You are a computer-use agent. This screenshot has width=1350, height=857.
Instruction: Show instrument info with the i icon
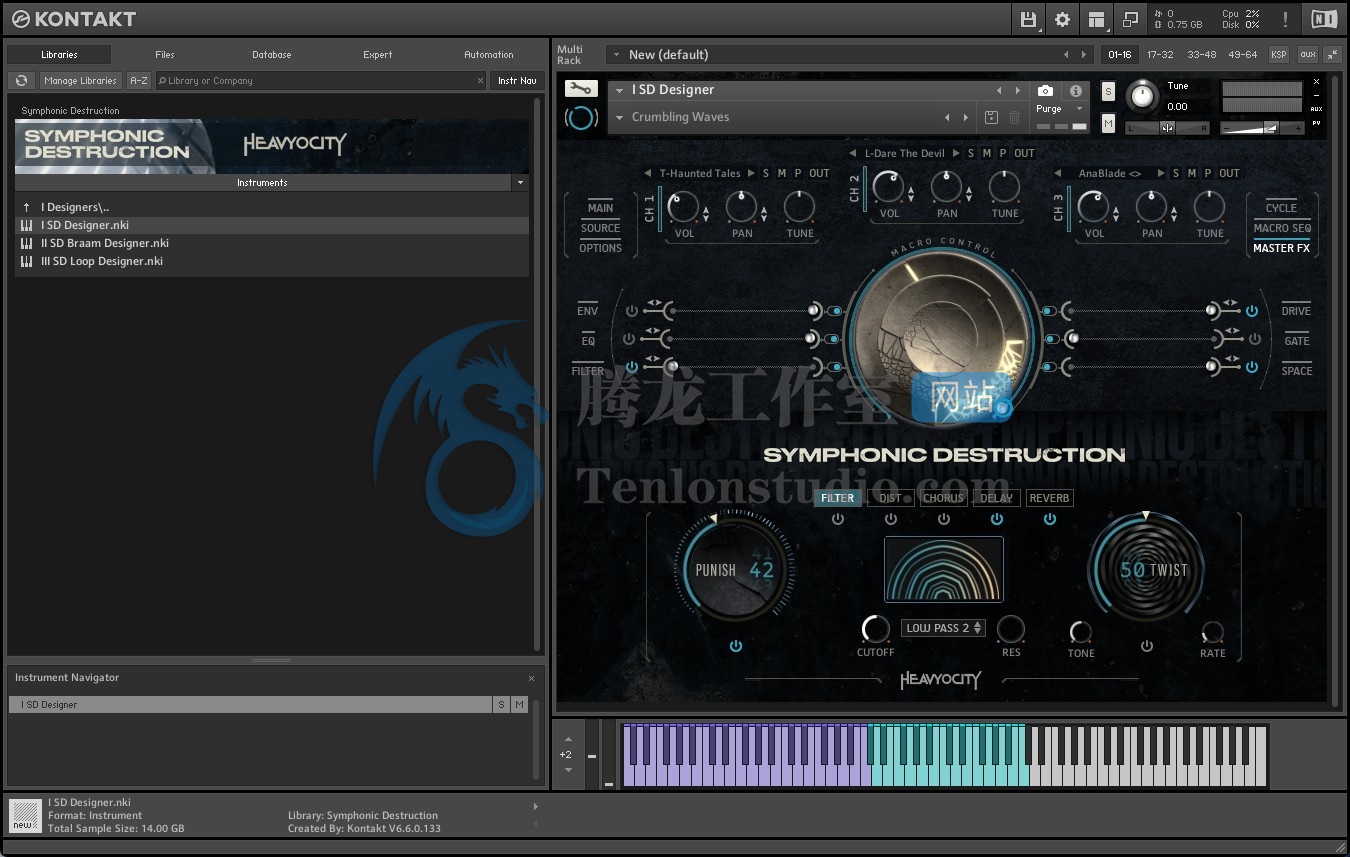tap(1076, 91)
